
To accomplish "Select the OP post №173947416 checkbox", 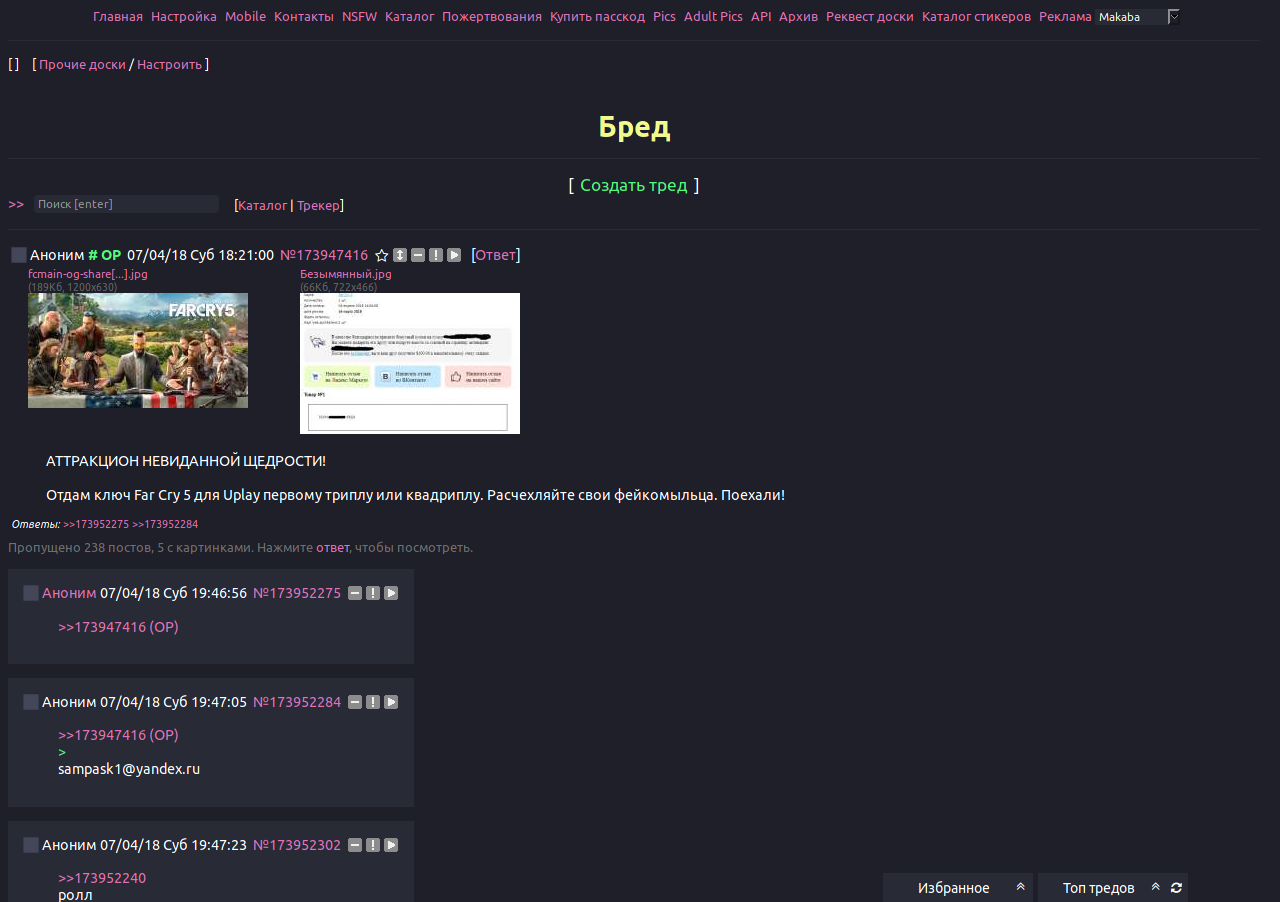I will pos(19,255).
